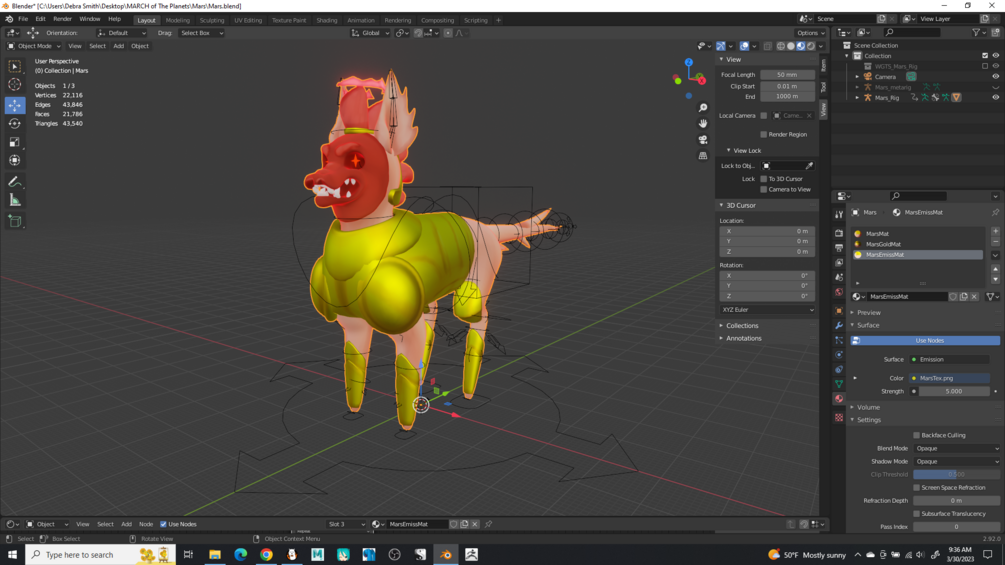
Task: Enable Backface Culling checkbox
Action: [x=917, y=436]
